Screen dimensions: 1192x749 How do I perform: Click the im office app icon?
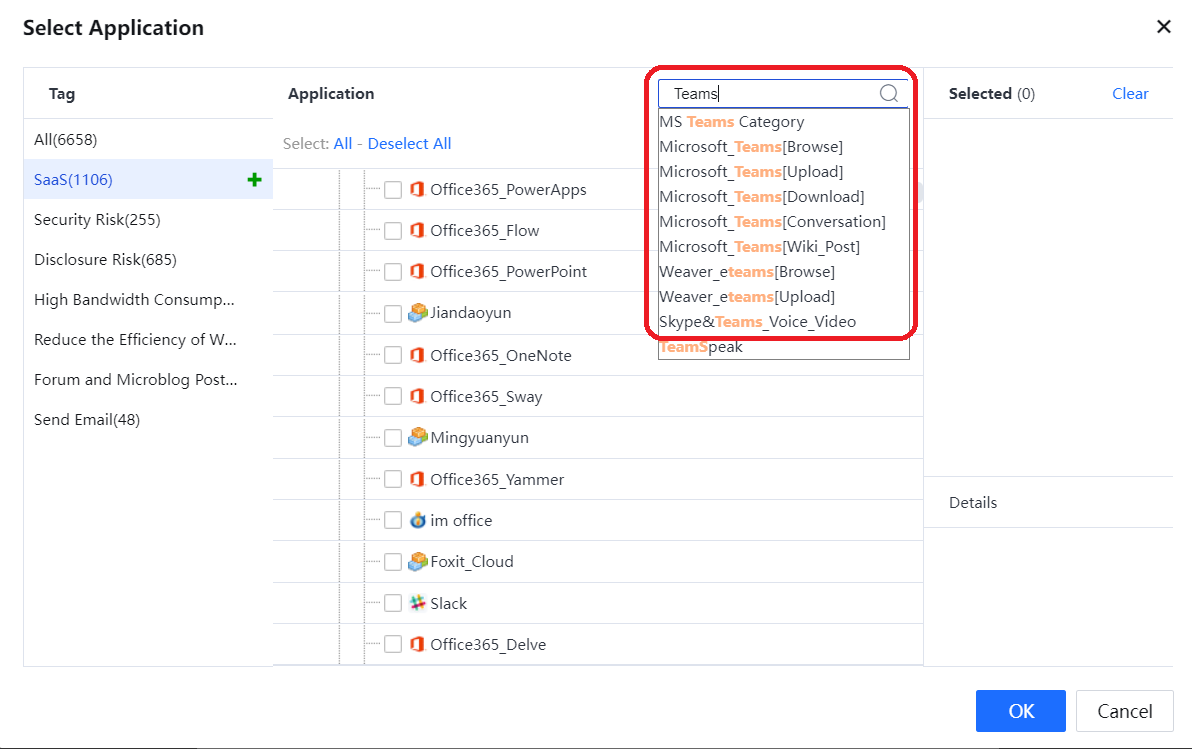417,520
